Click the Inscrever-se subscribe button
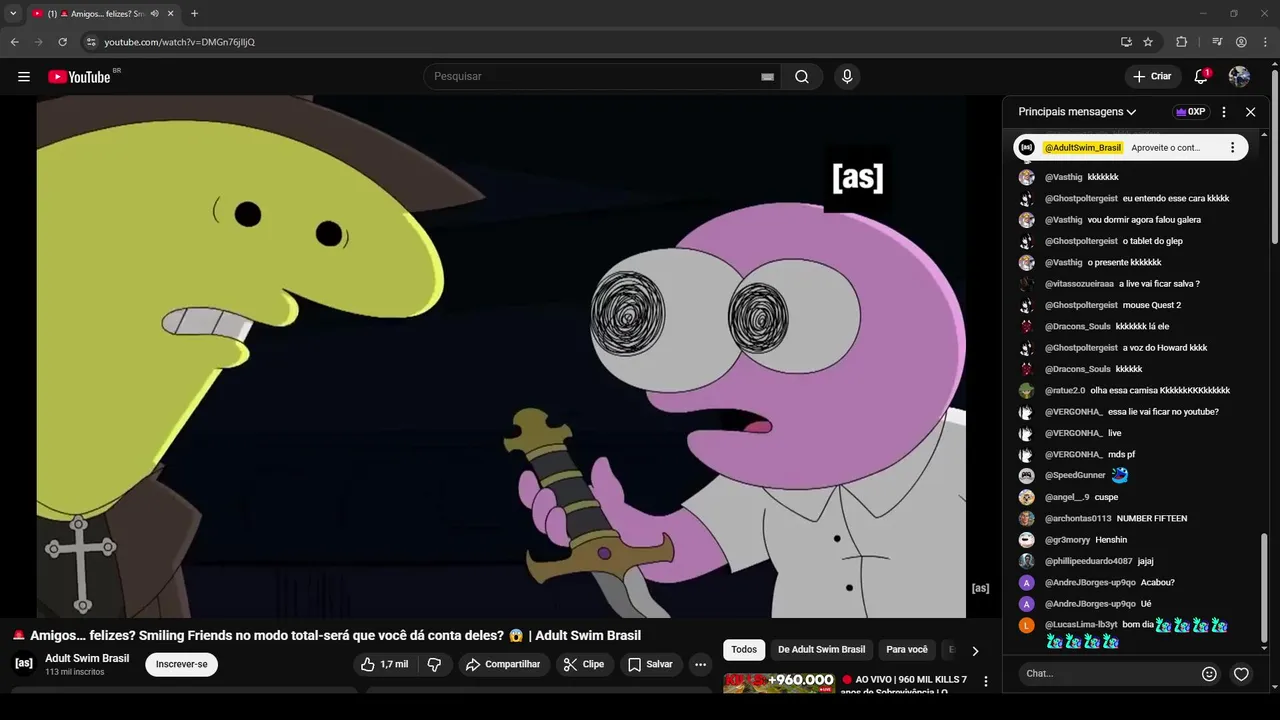Image resolution: width=1280 pixels, height=720 pixels. (x=181, y=664)
